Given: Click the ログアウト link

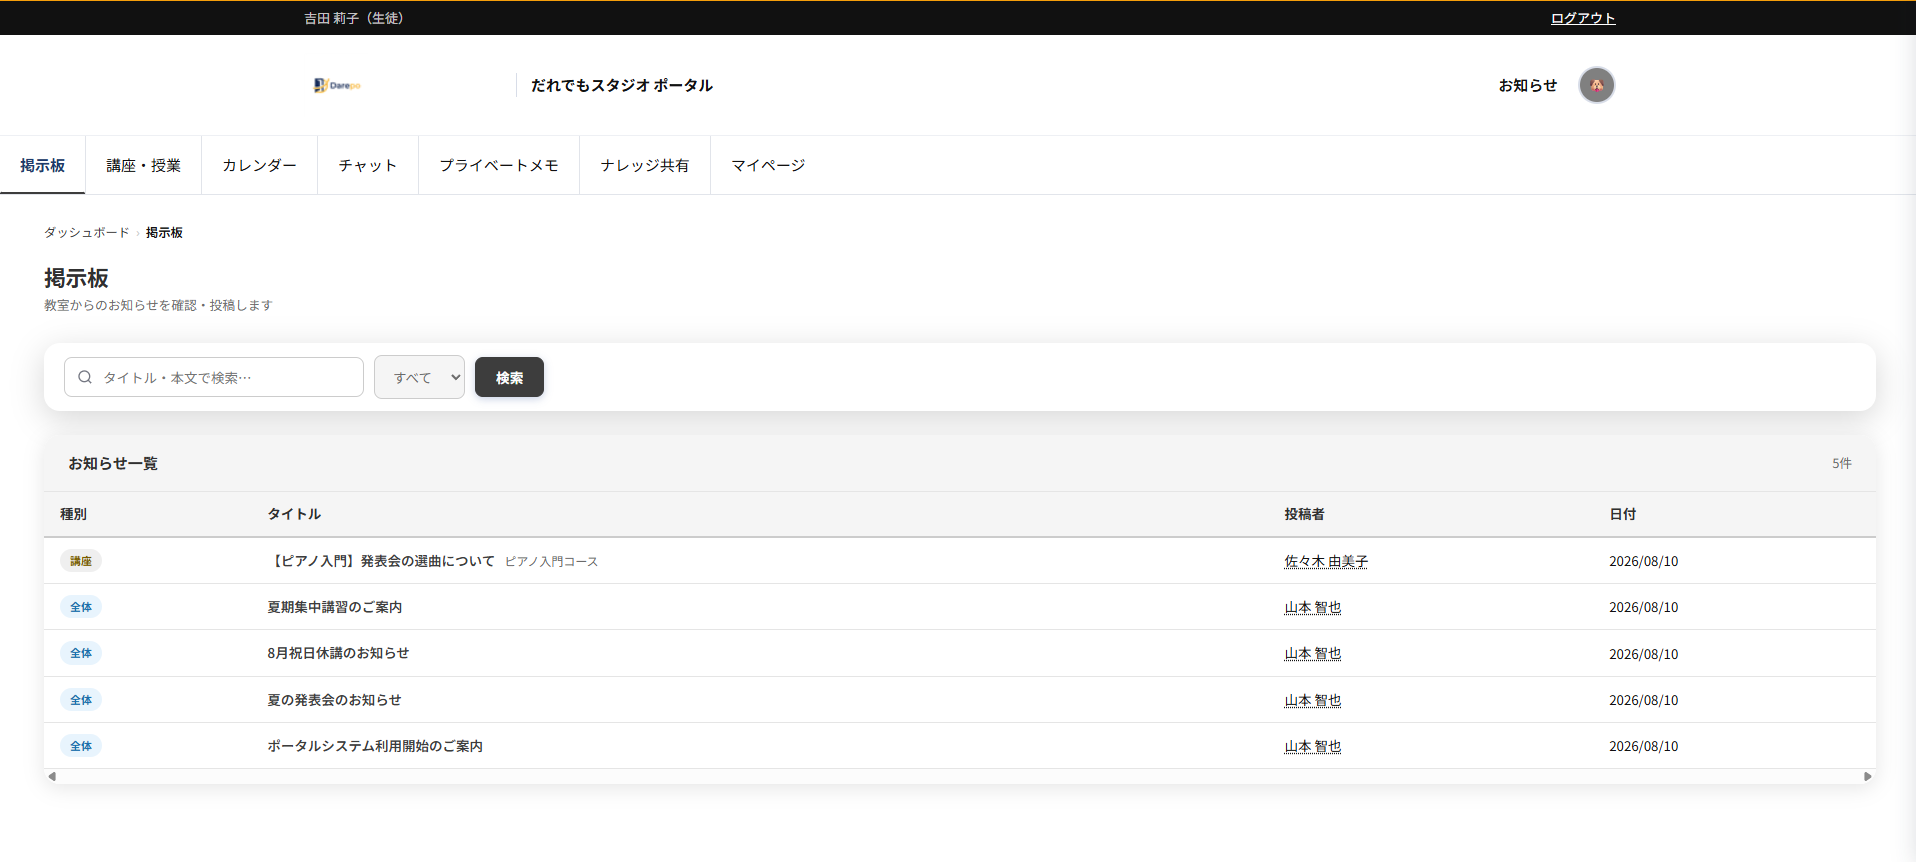Looking at the screenshot, I should click(1583, 18).
